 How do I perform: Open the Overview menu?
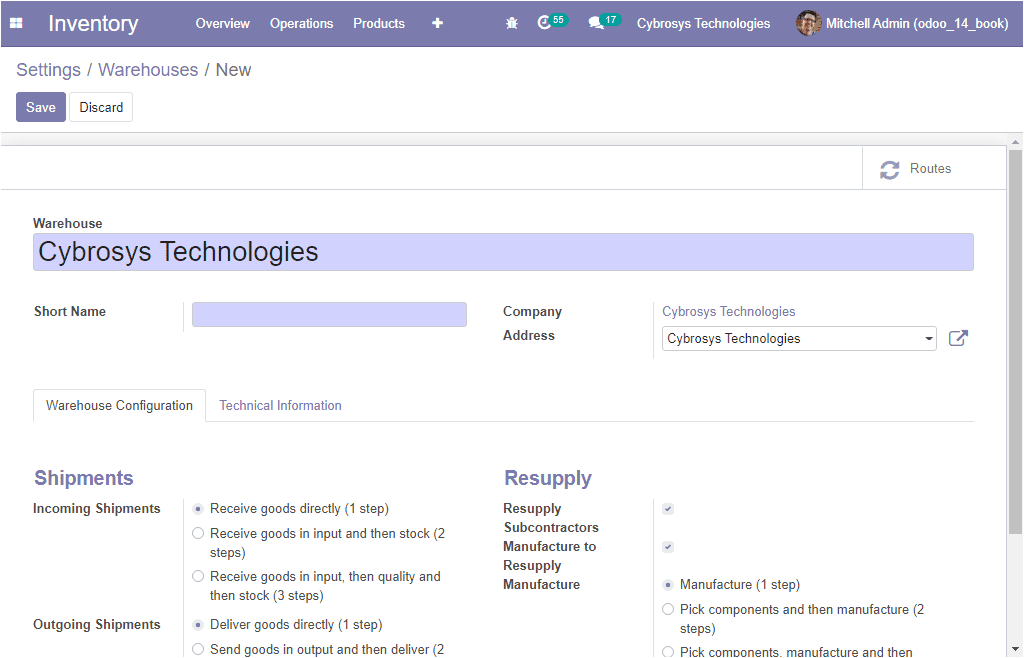(x=223, y=24)
